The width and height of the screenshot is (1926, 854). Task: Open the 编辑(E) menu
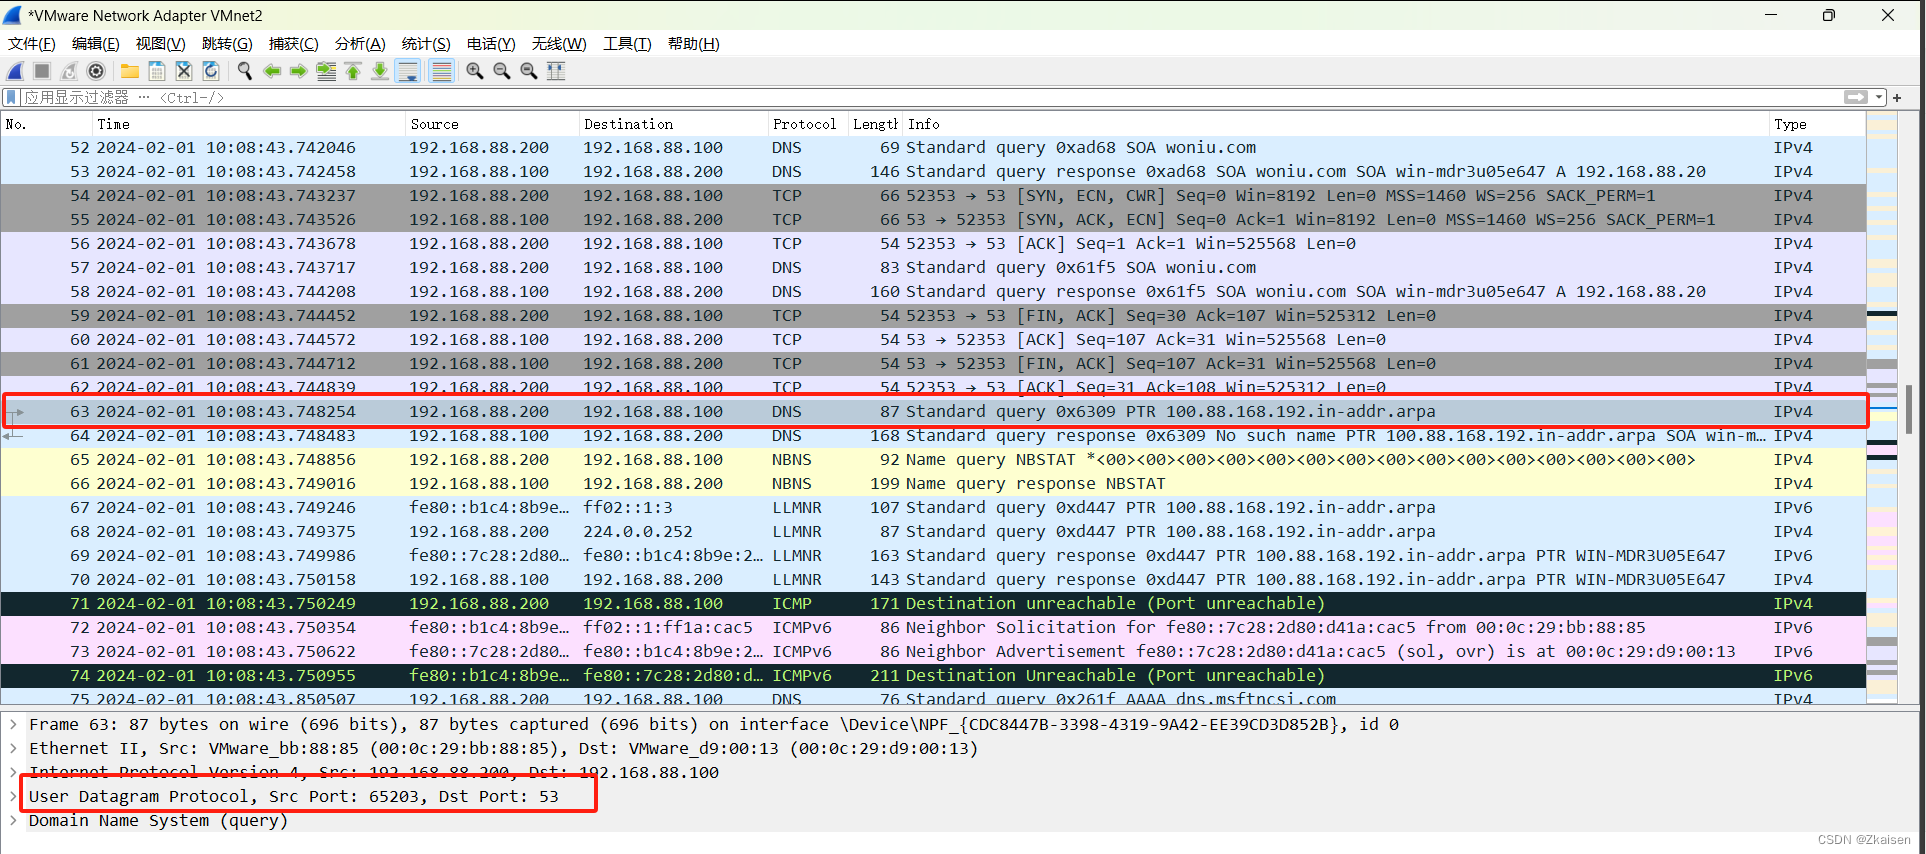point(96,44)
